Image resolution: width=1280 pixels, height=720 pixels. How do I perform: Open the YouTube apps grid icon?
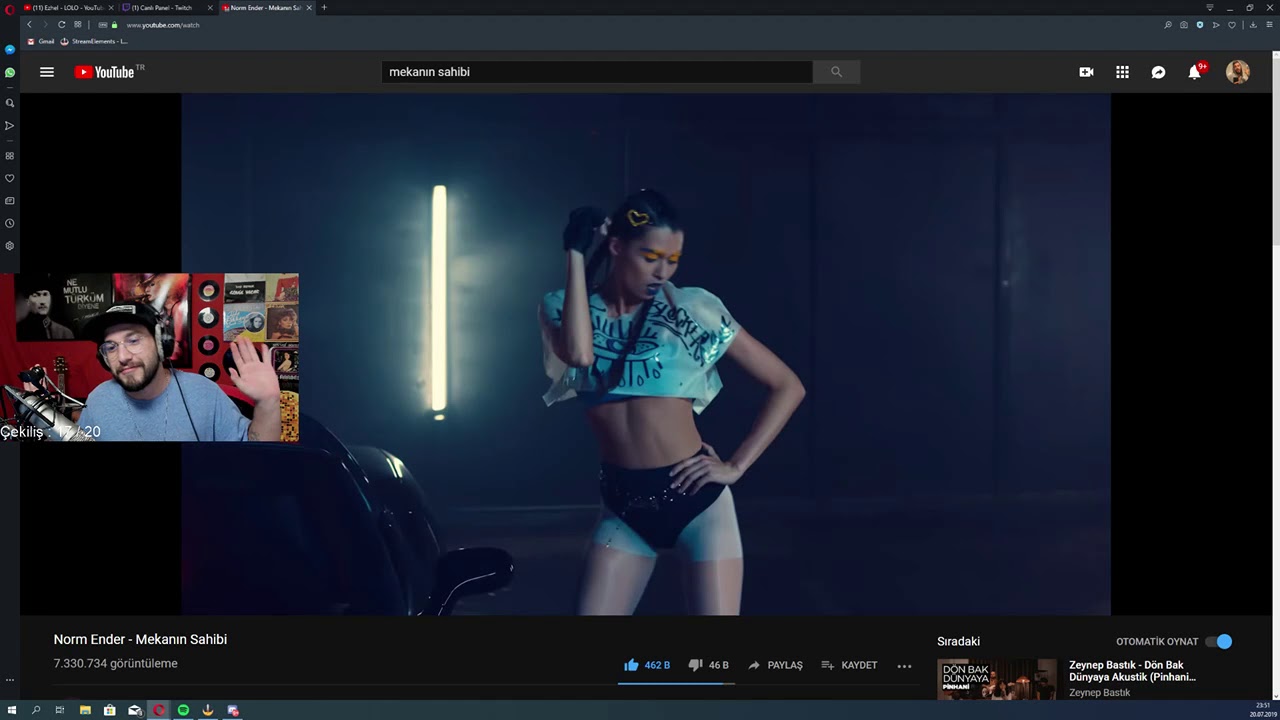pyautogui.click(x=1122, y=72)
